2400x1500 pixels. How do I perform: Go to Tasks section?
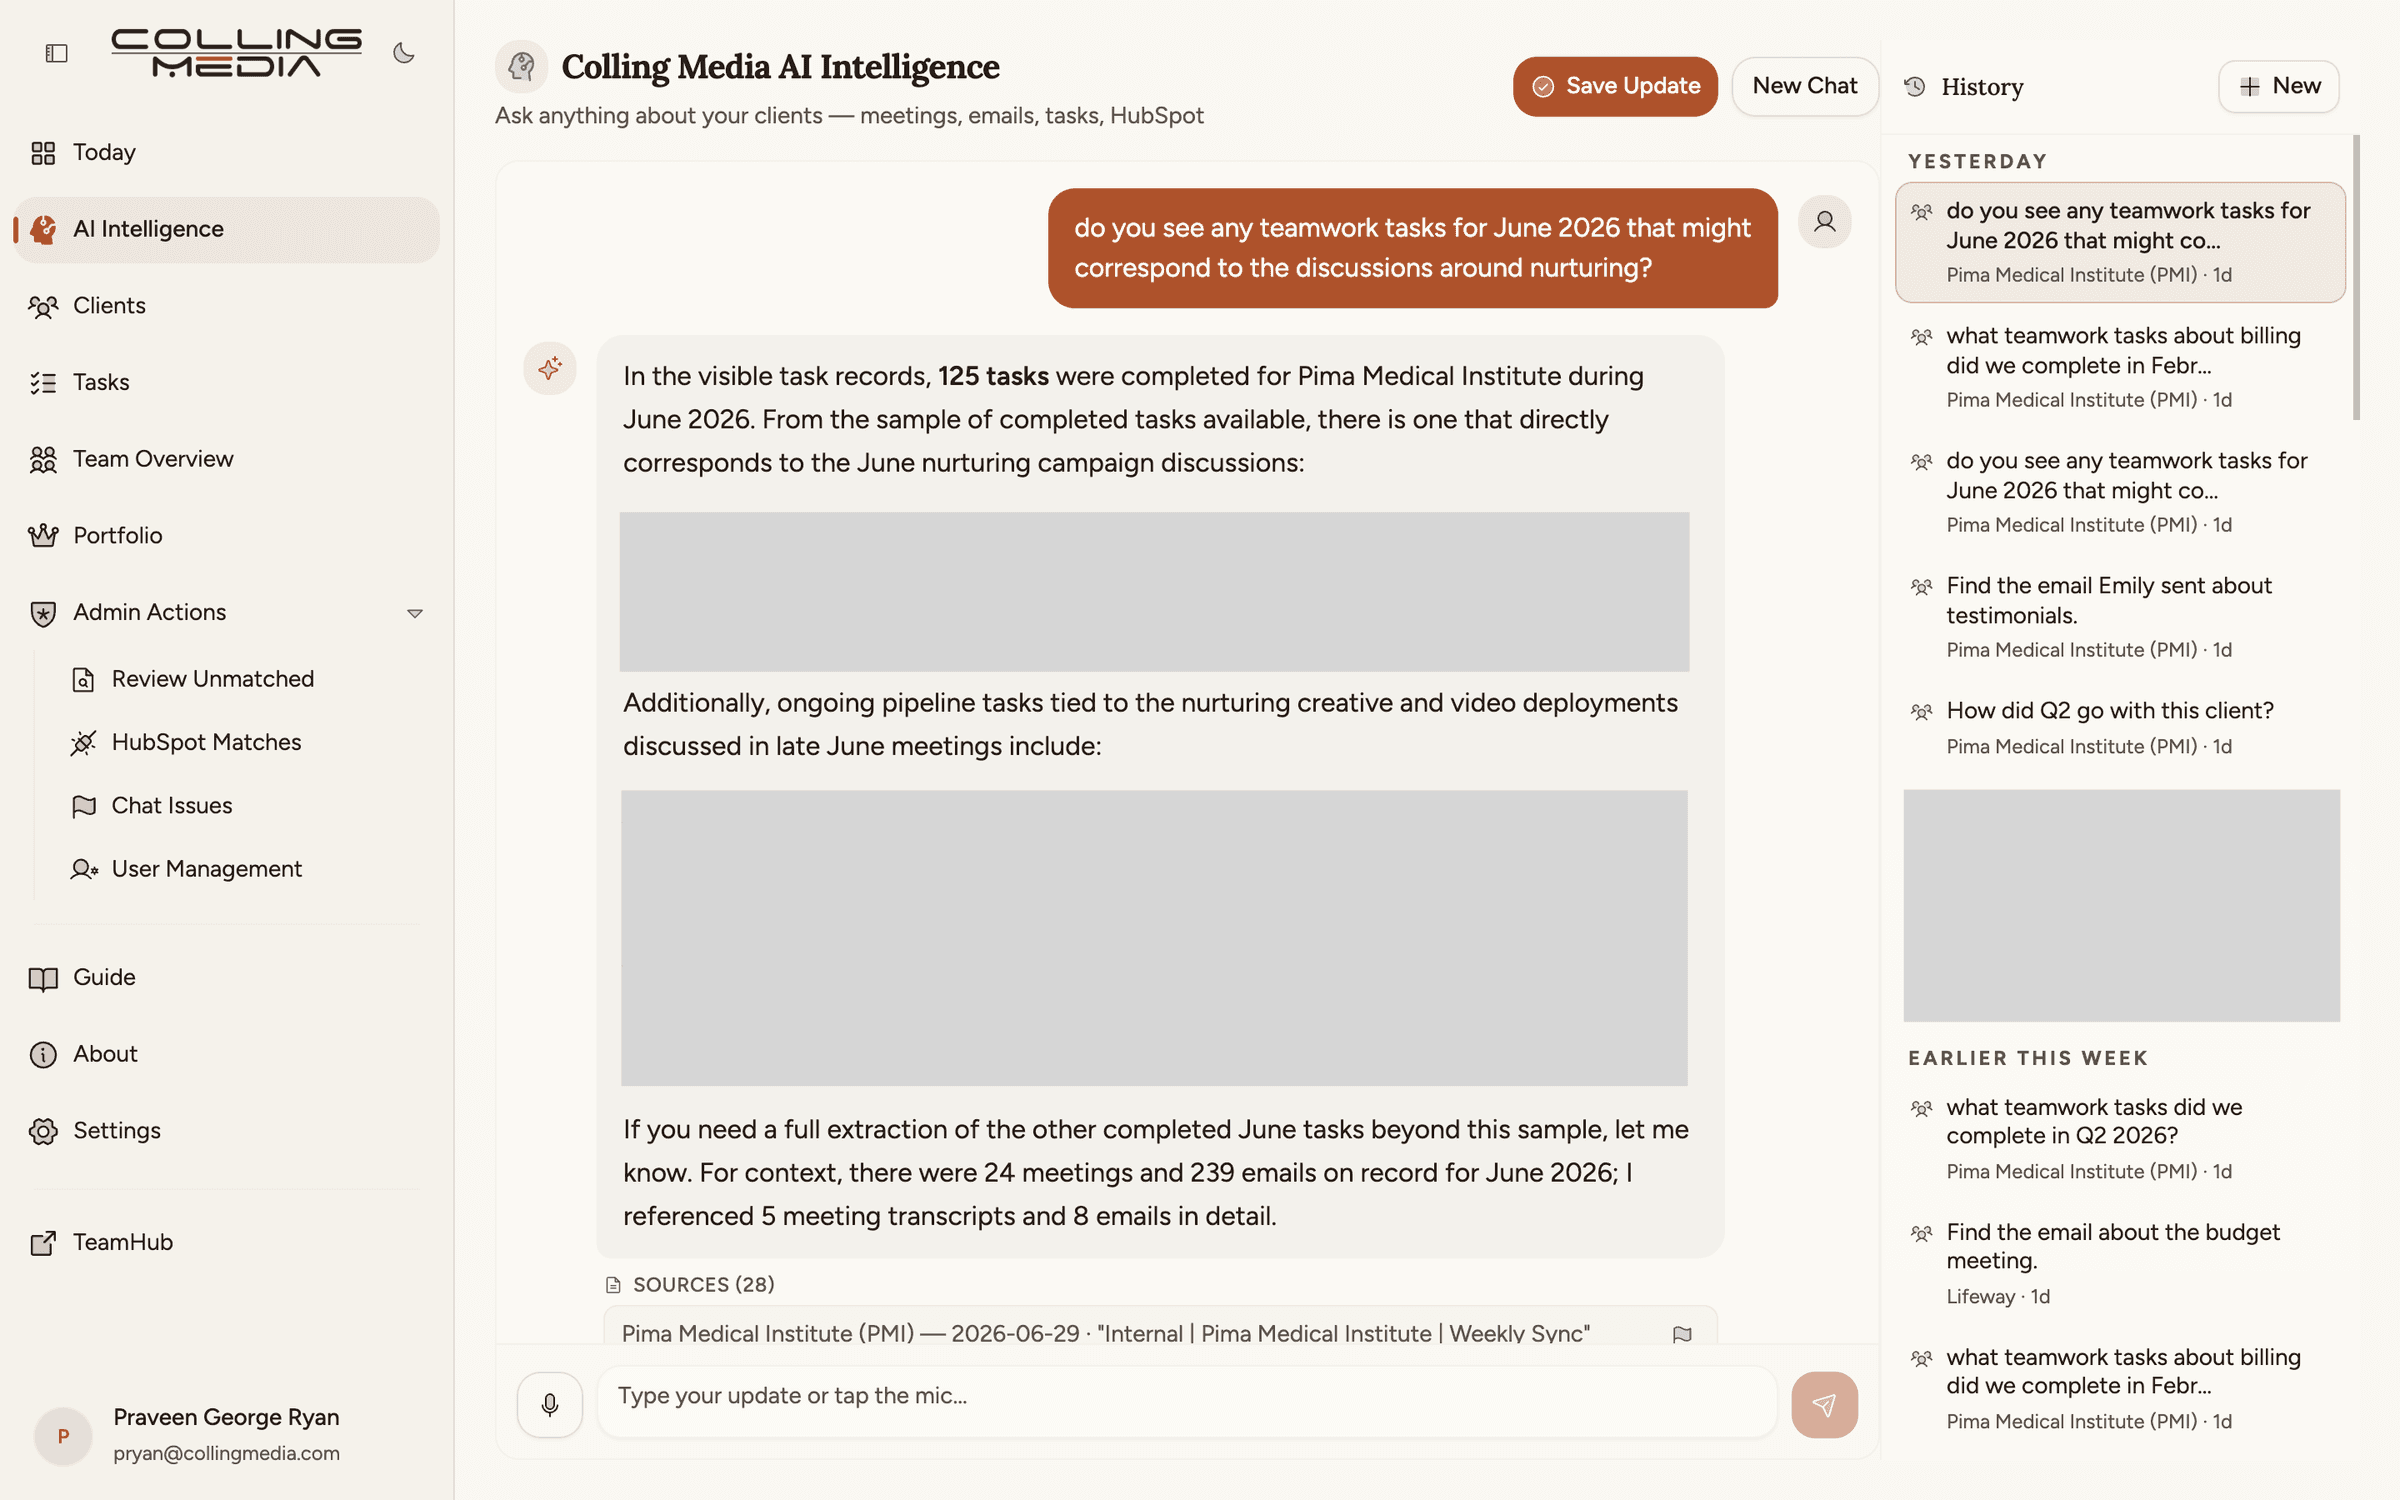[x=226, y=382]
